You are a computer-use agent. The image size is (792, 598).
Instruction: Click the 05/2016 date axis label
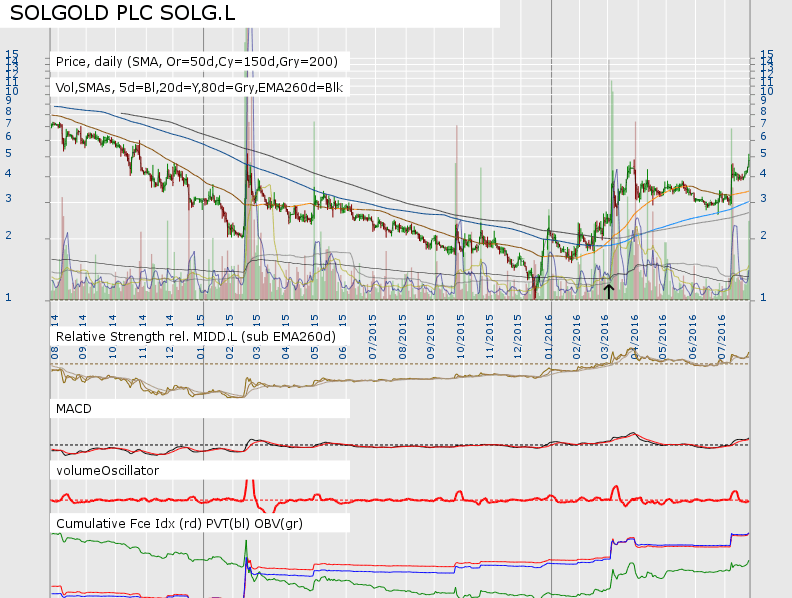click(663, 337)
